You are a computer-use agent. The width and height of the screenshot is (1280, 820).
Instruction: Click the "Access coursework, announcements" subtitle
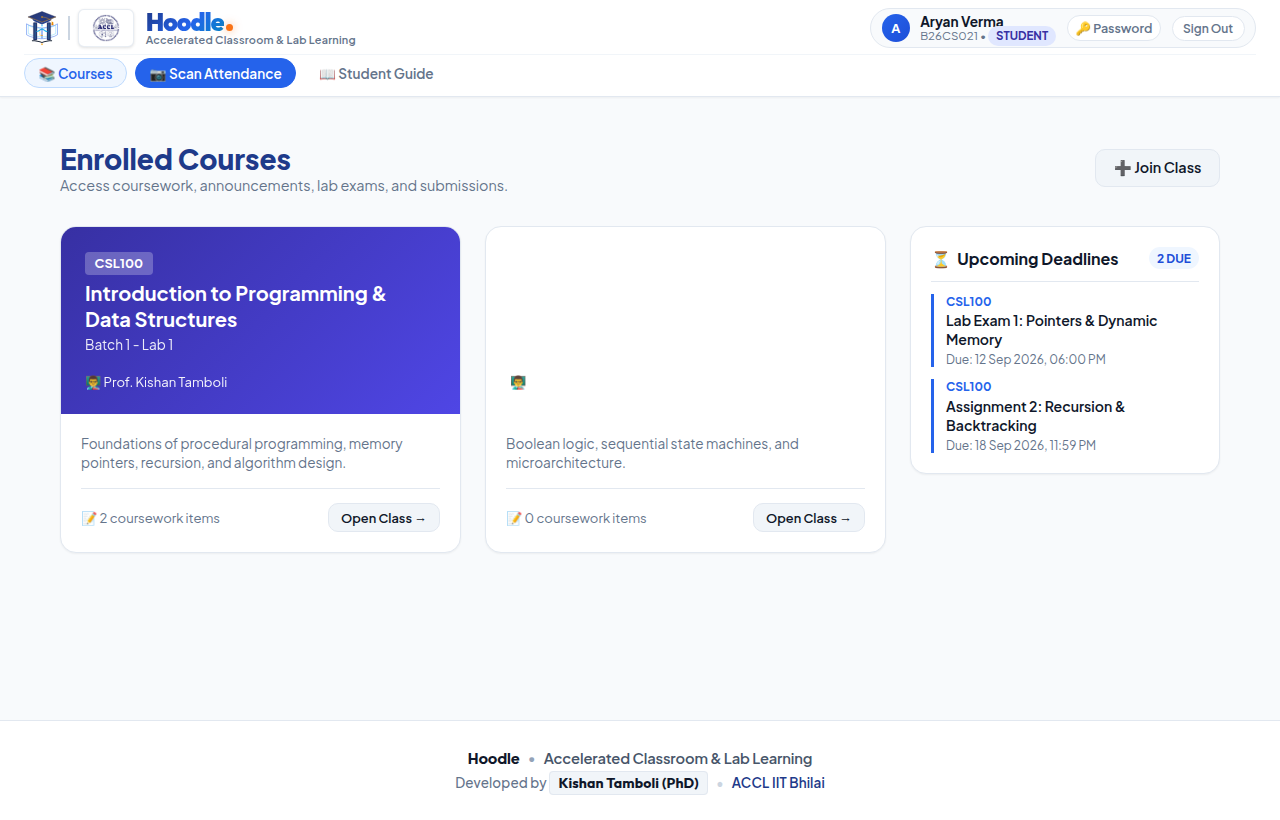tap(284, 186)
